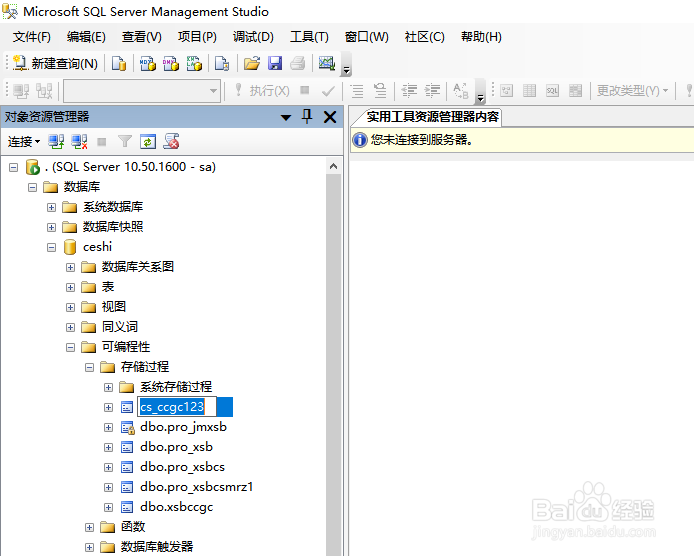Open the 更改类型(Y) dropdown
694x556 pixels.
[x=632, y=91]
